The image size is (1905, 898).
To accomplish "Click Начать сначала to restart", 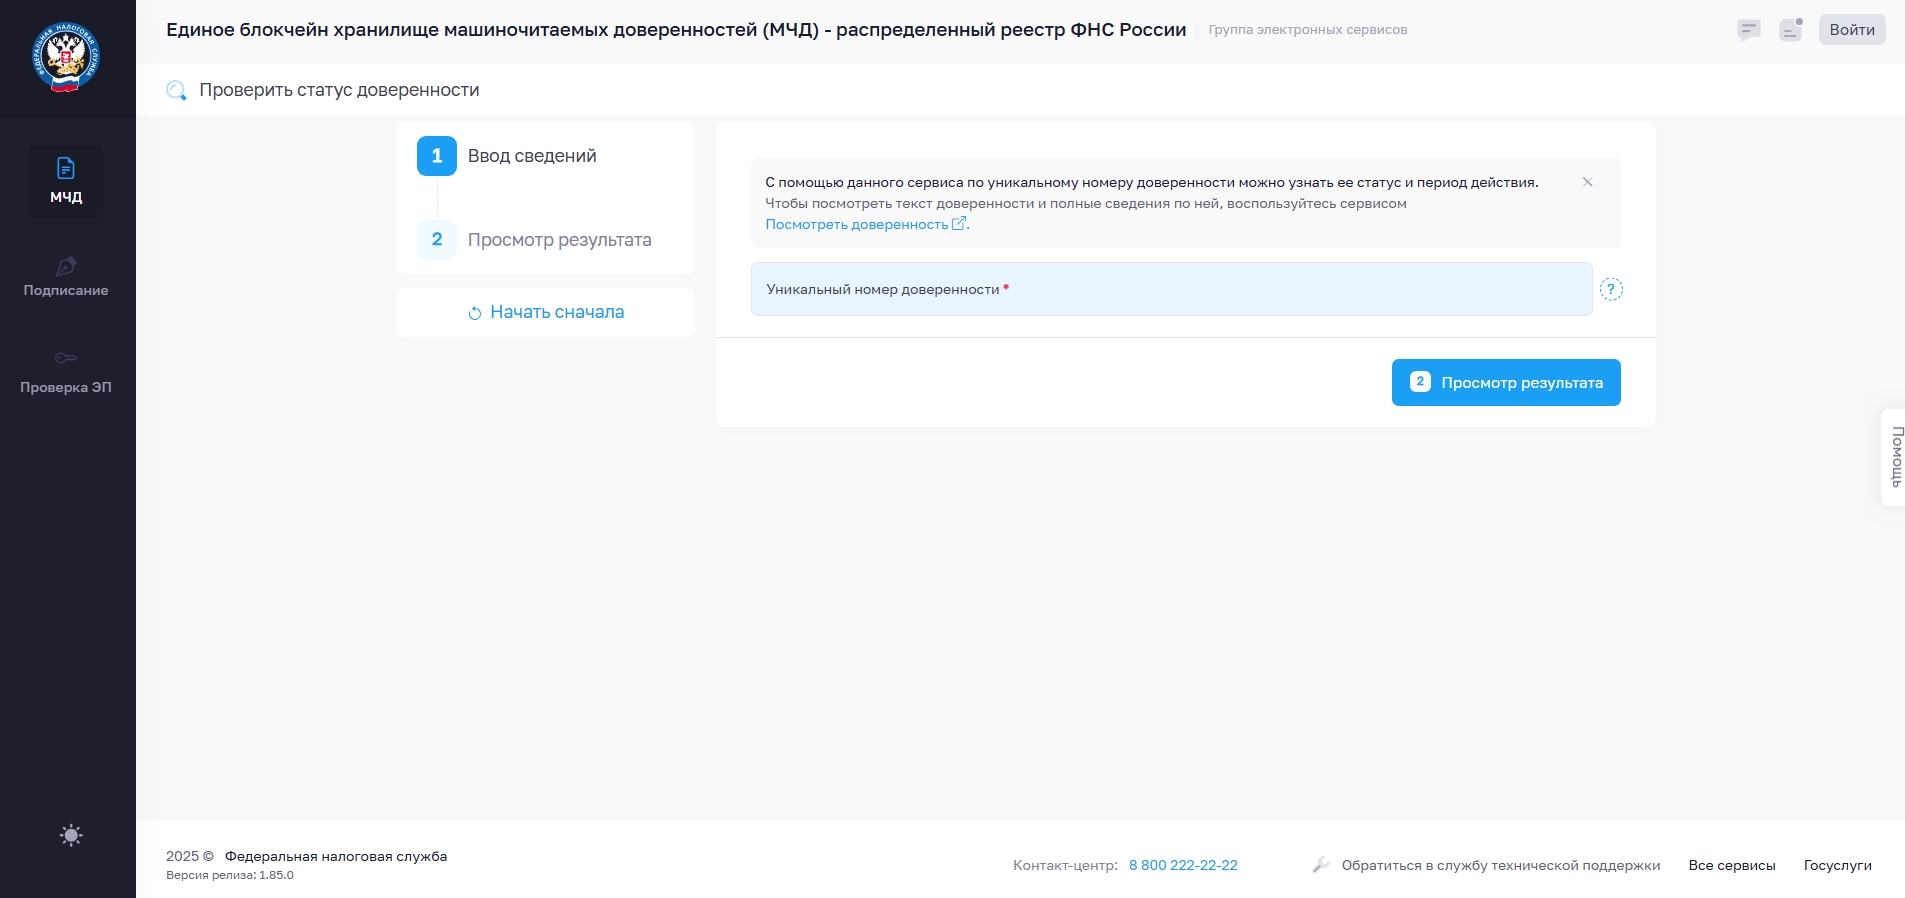I will [546, 312].
